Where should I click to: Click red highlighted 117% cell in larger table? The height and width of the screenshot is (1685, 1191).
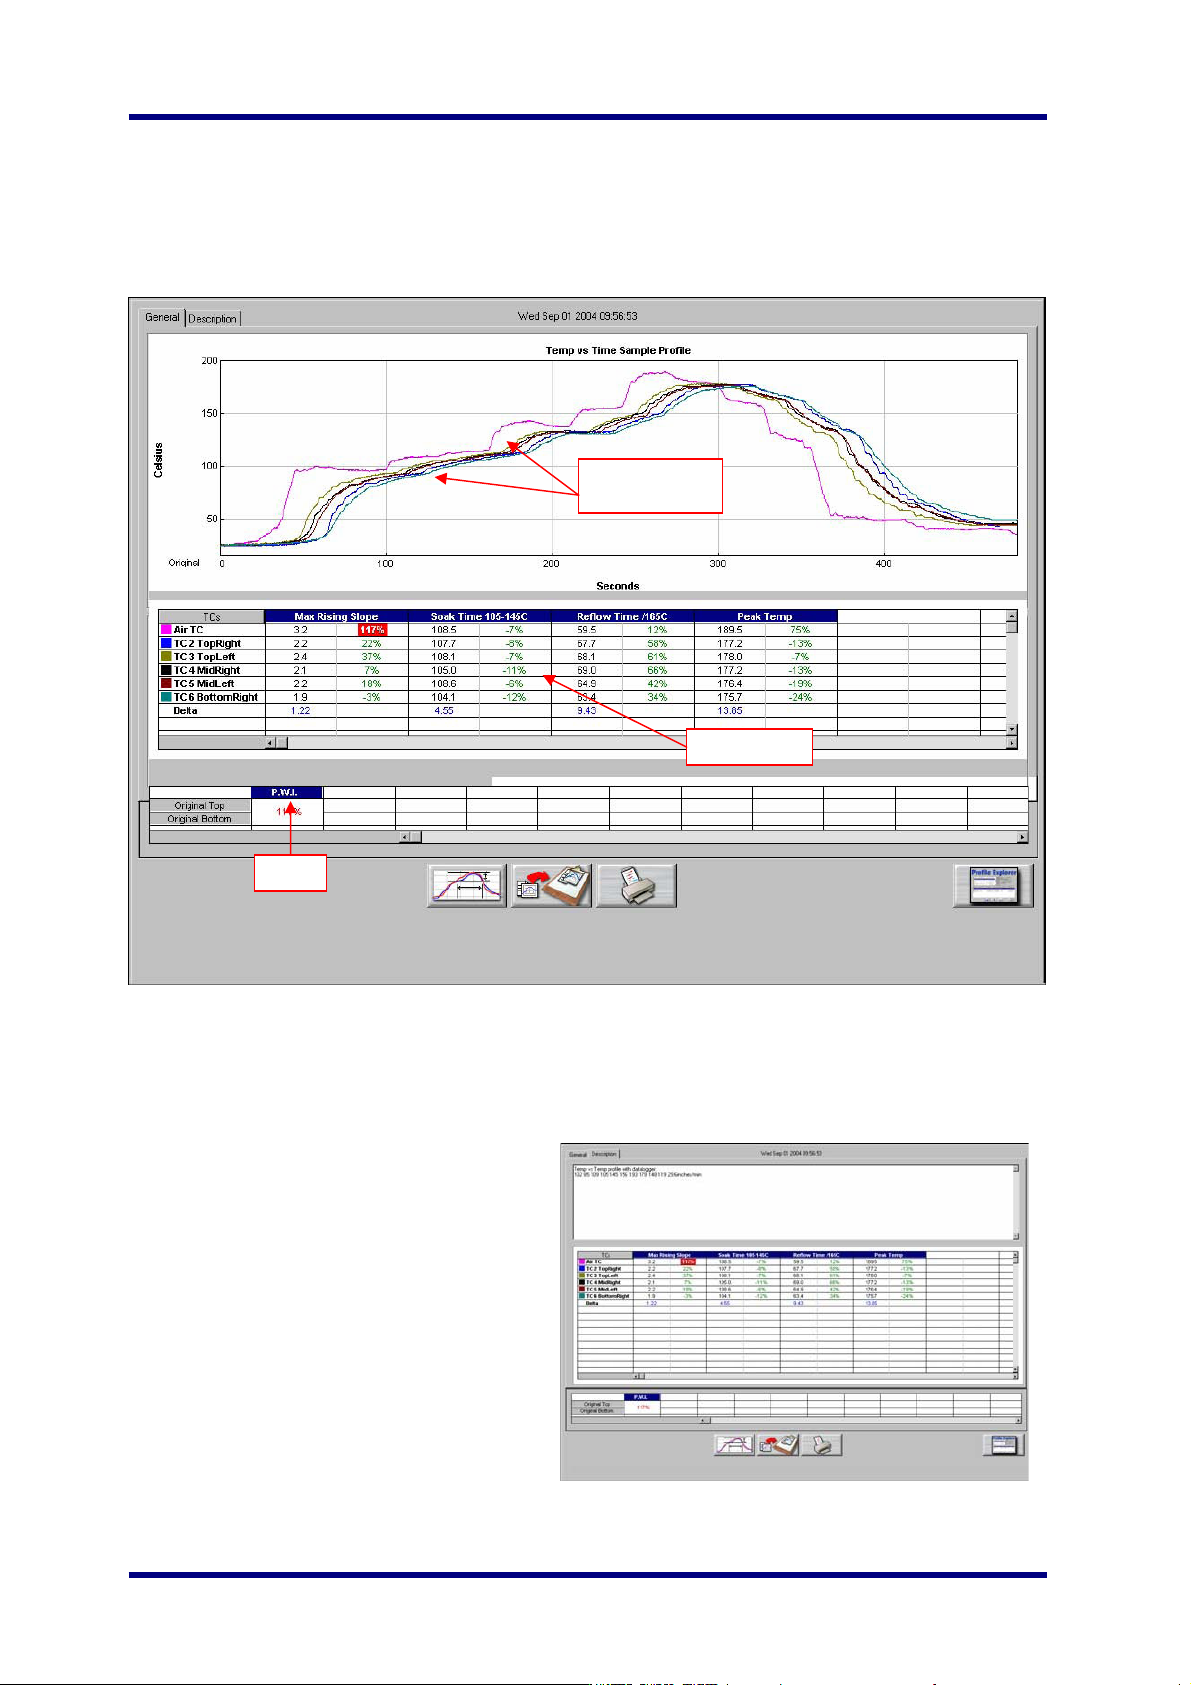click(372, 630)
